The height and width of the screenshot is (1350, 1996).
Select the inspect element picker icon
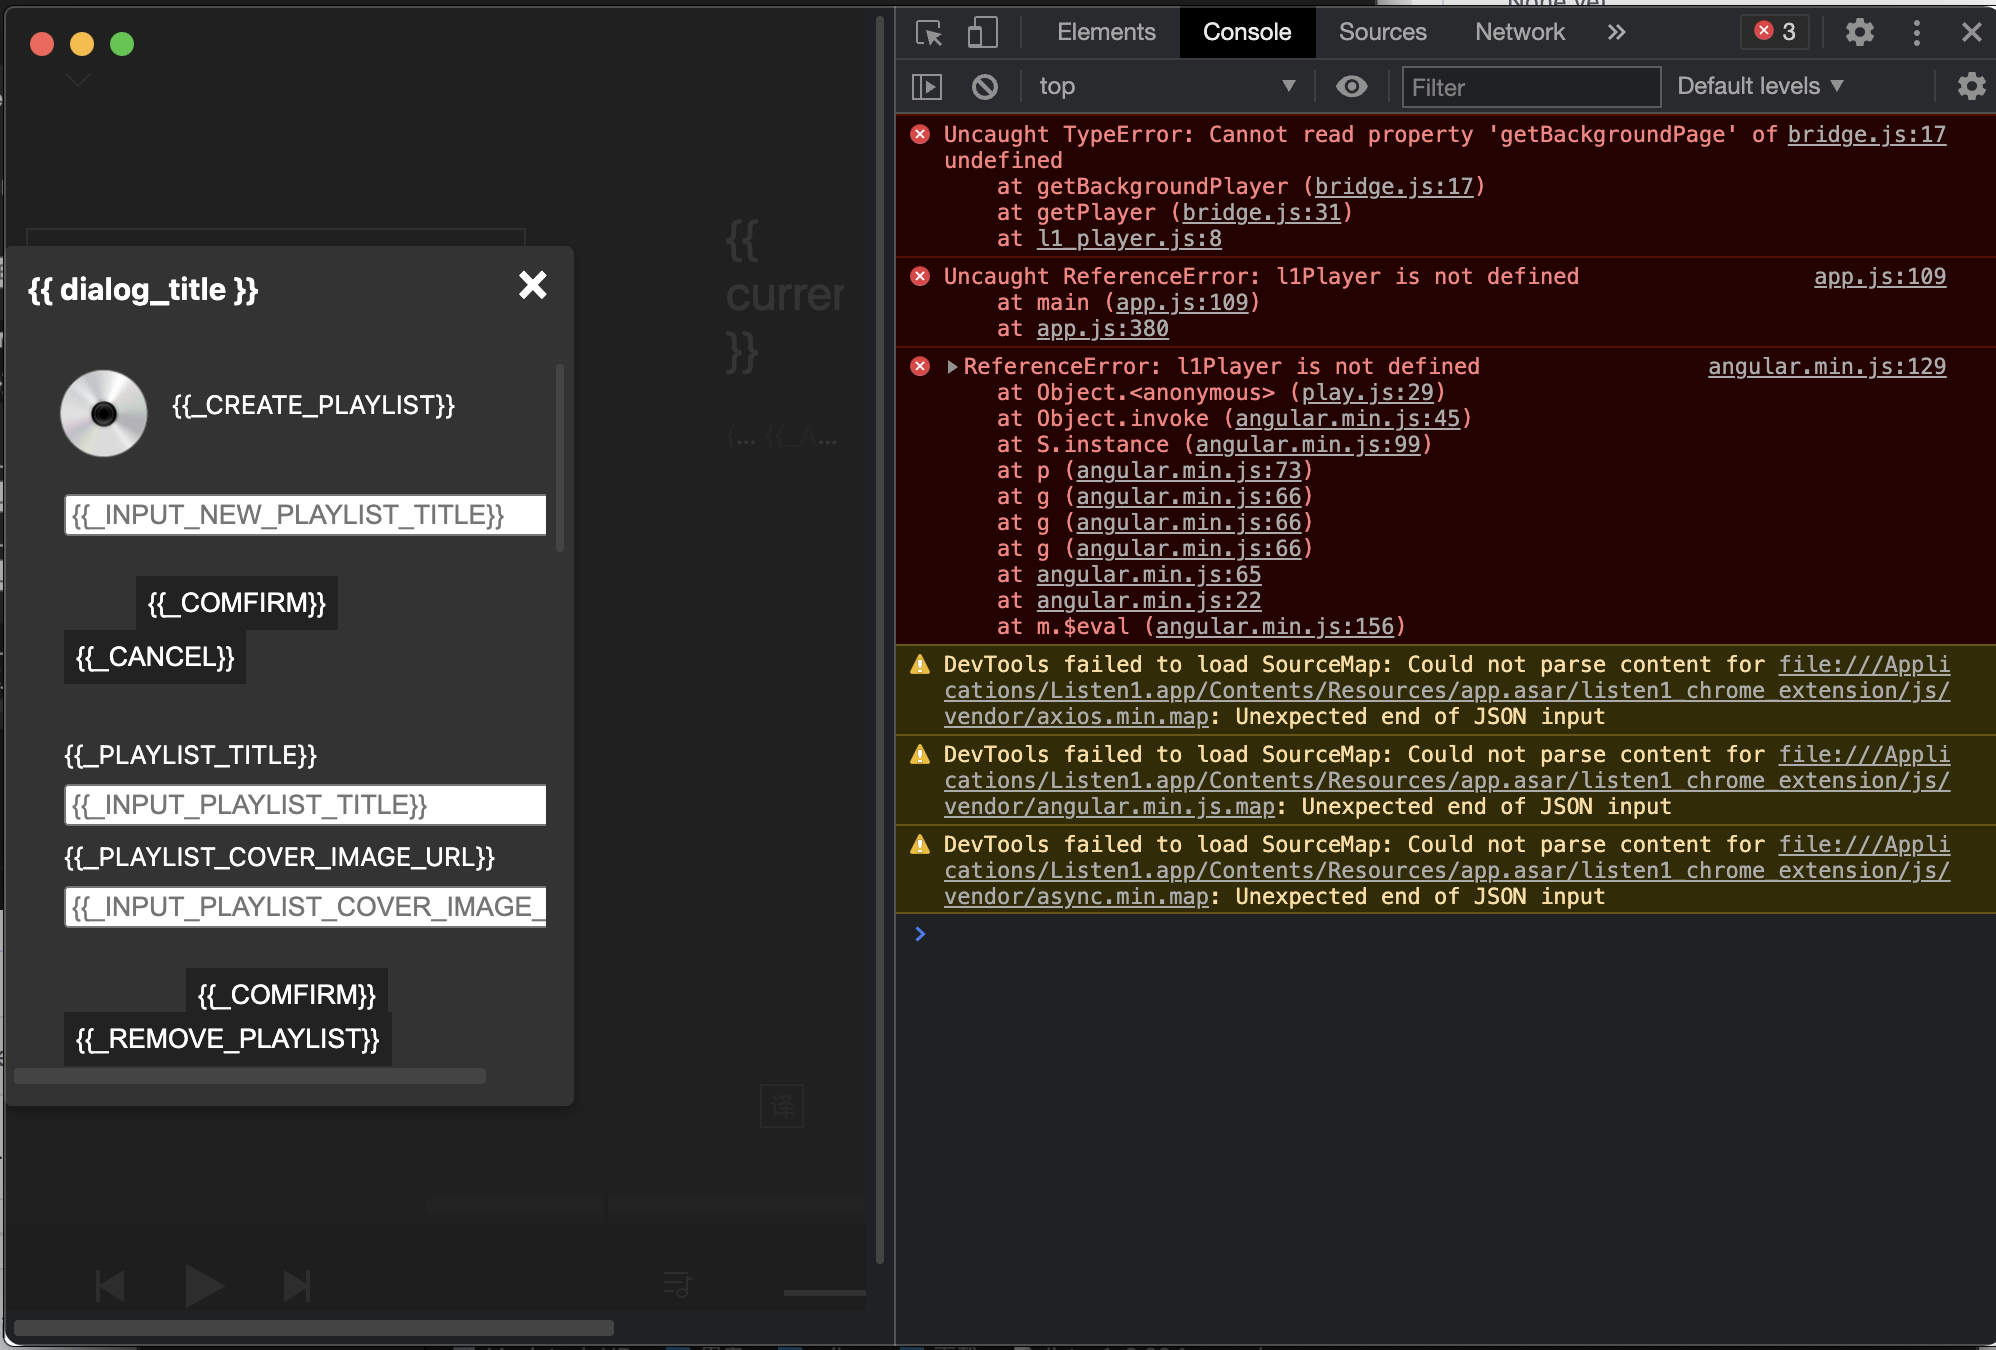click(x=929, y=33)
